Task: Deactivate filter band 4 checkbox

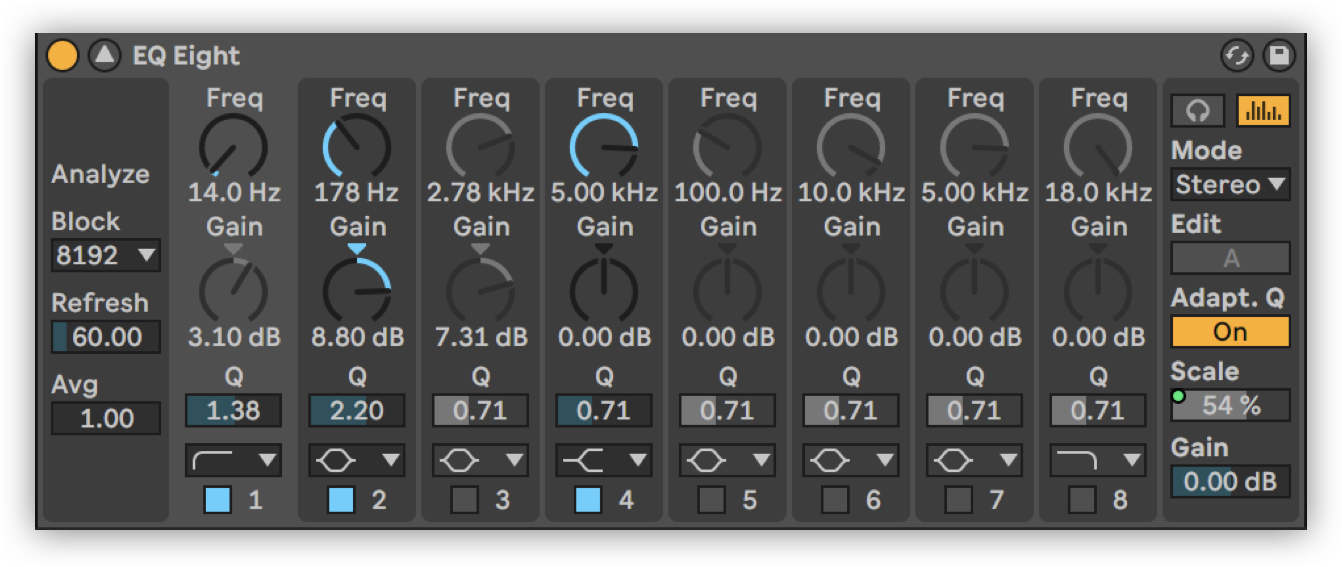Action: point(588,499)
